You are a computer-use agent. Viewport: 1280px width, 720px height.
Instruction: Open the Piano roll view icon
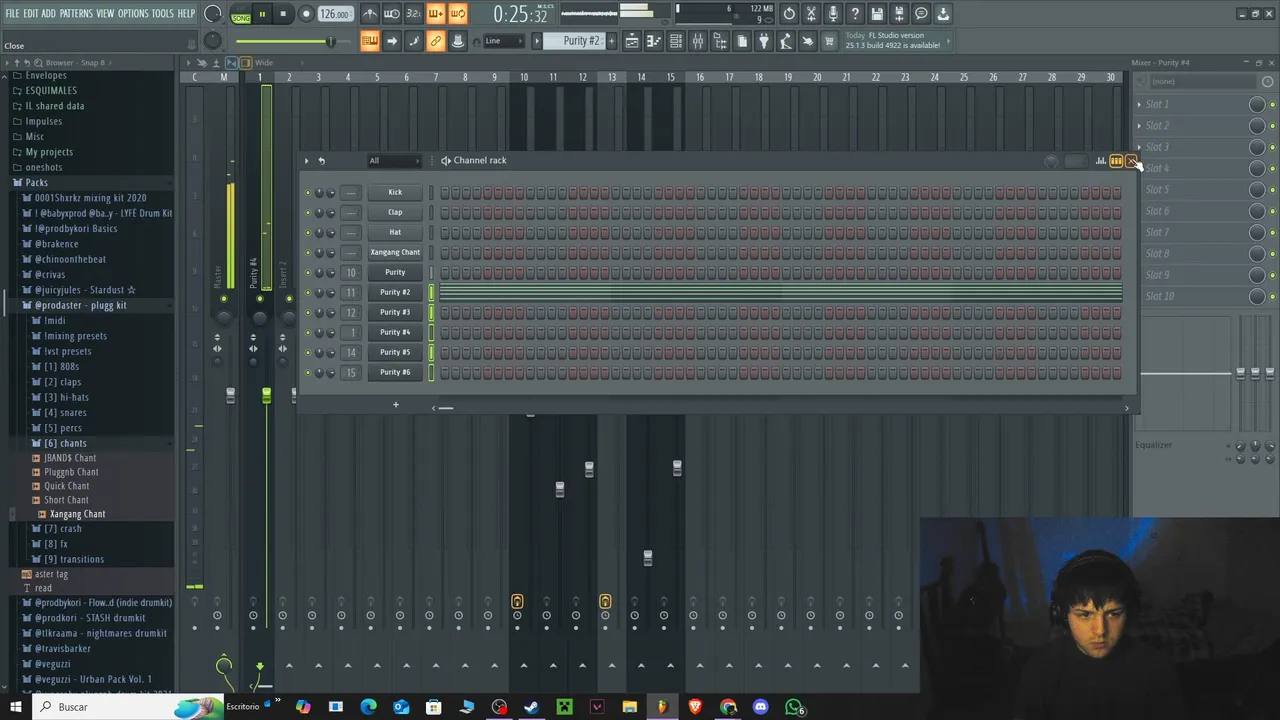tap(654, 41)
